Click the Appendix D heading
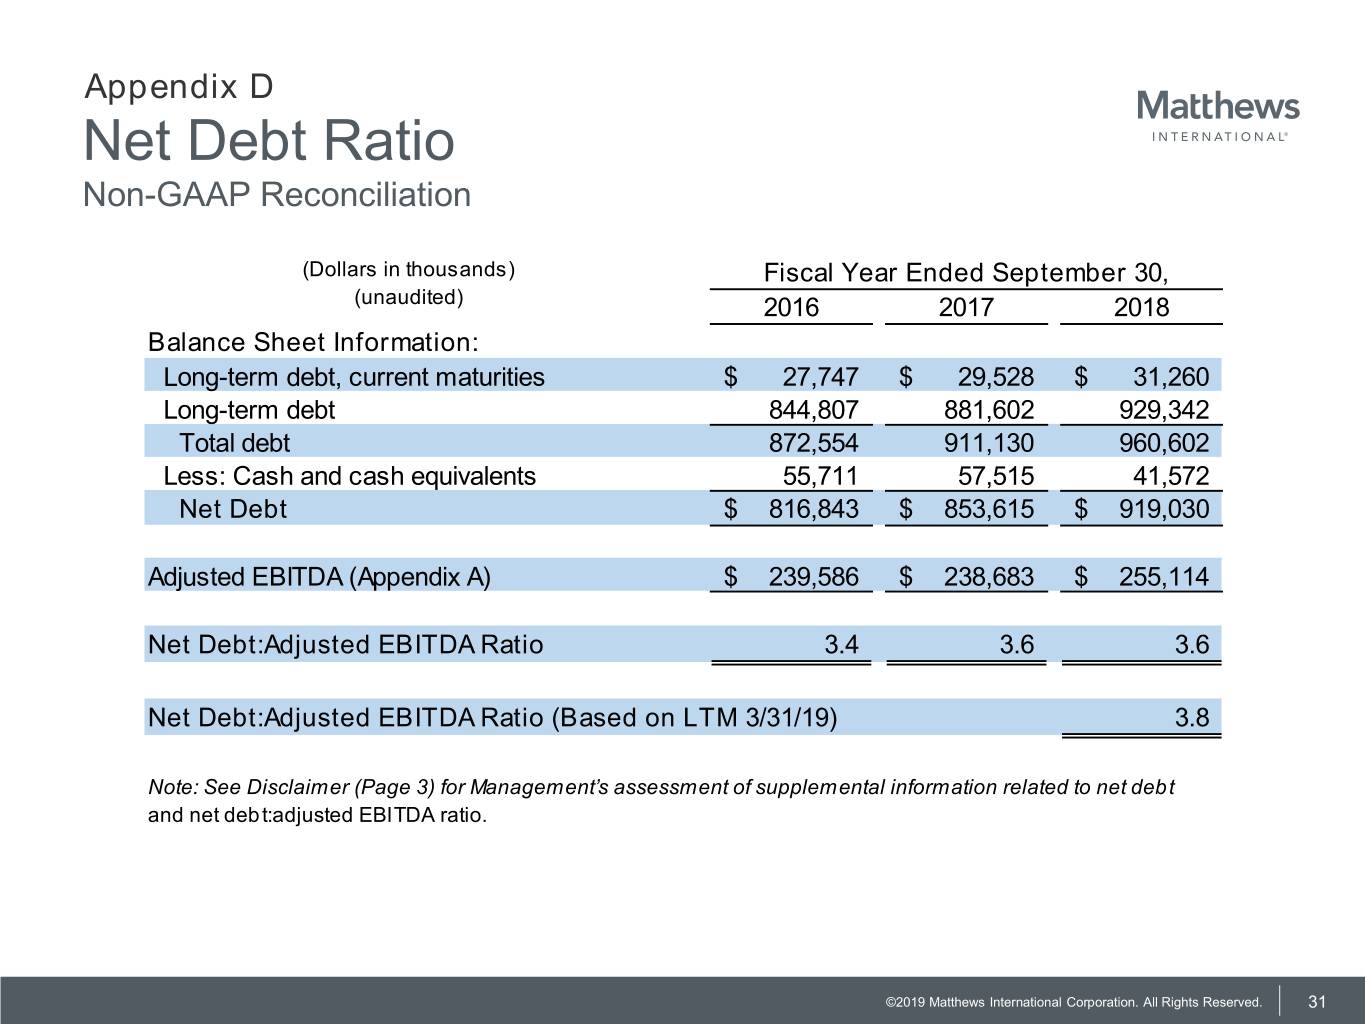 (x=179, y=87)
